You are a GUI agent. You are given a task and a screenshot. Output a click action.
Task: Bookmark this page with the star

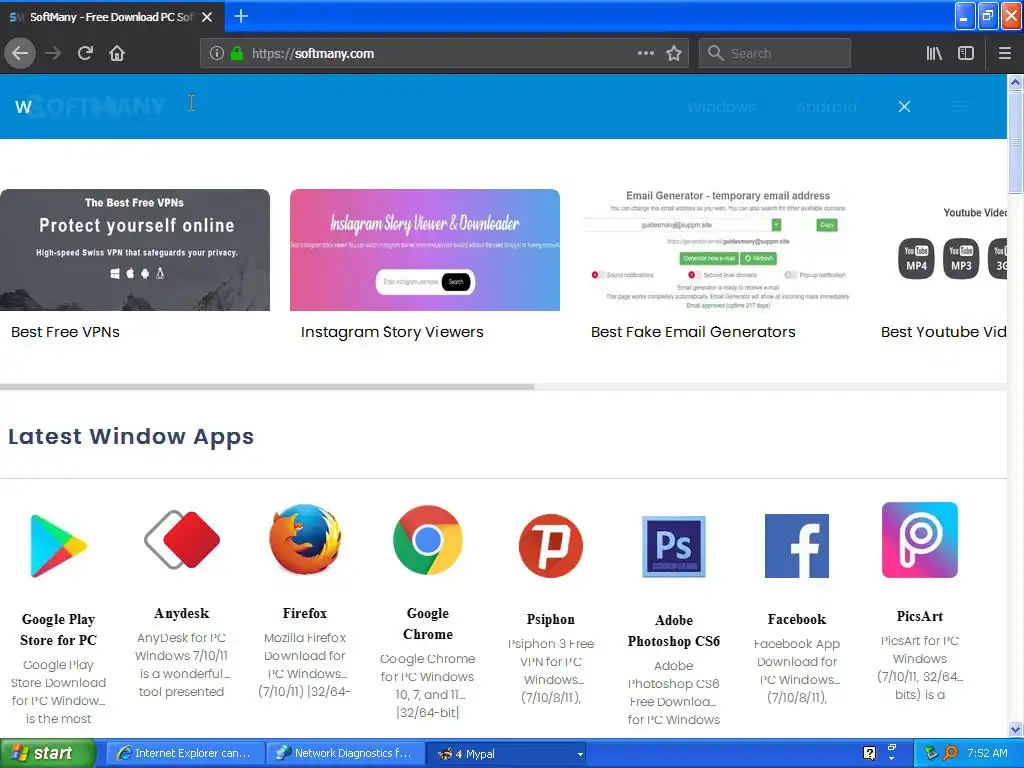[674, 53]
